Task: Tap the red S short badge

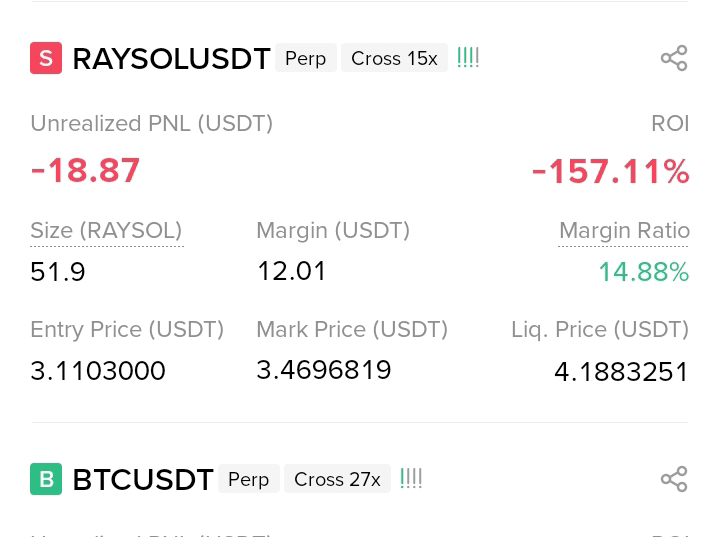Action: [x=46, y=58]
